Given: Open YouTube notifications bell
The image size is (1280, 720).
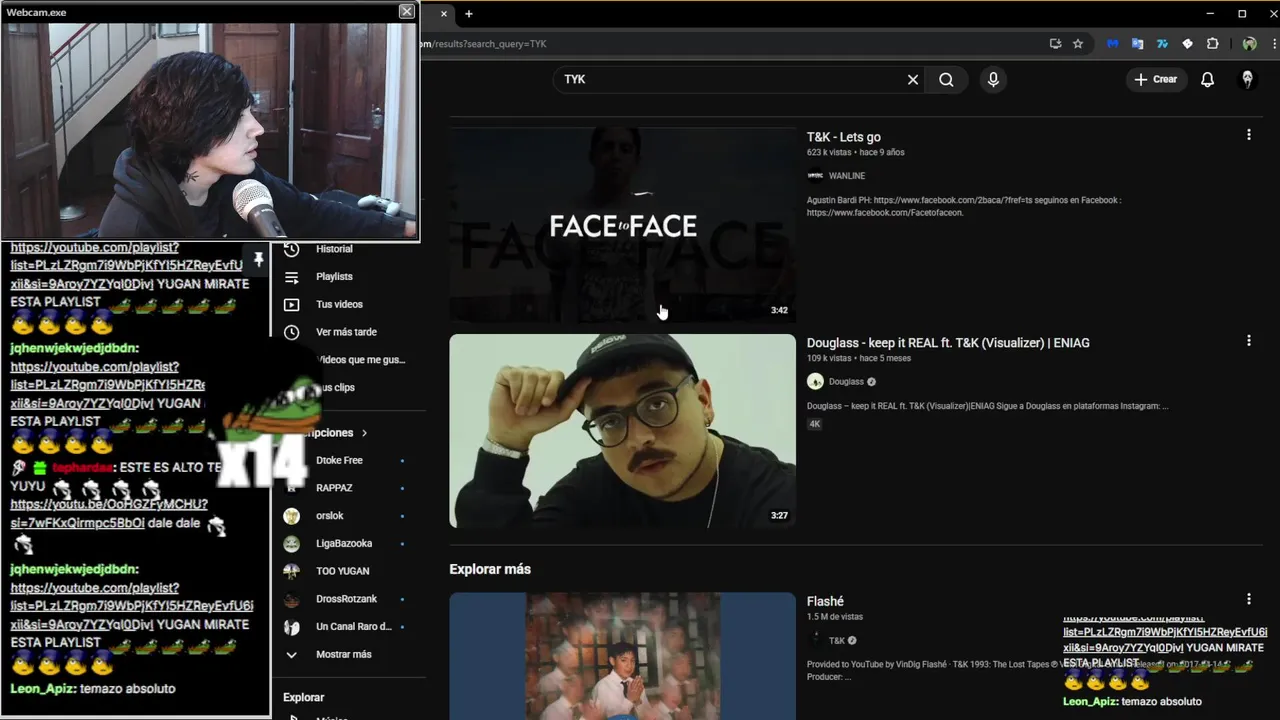Looking at the screenshot, I should [x=1207, y=80].
